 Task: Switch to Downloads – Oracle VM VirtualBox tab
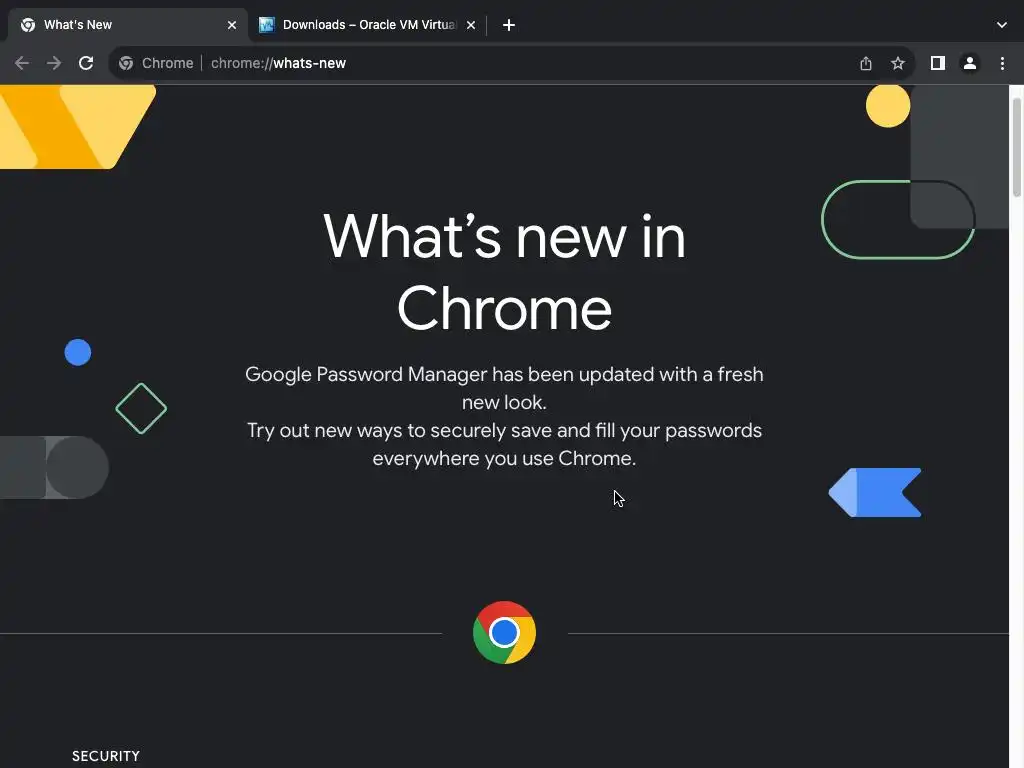point(369,25)
